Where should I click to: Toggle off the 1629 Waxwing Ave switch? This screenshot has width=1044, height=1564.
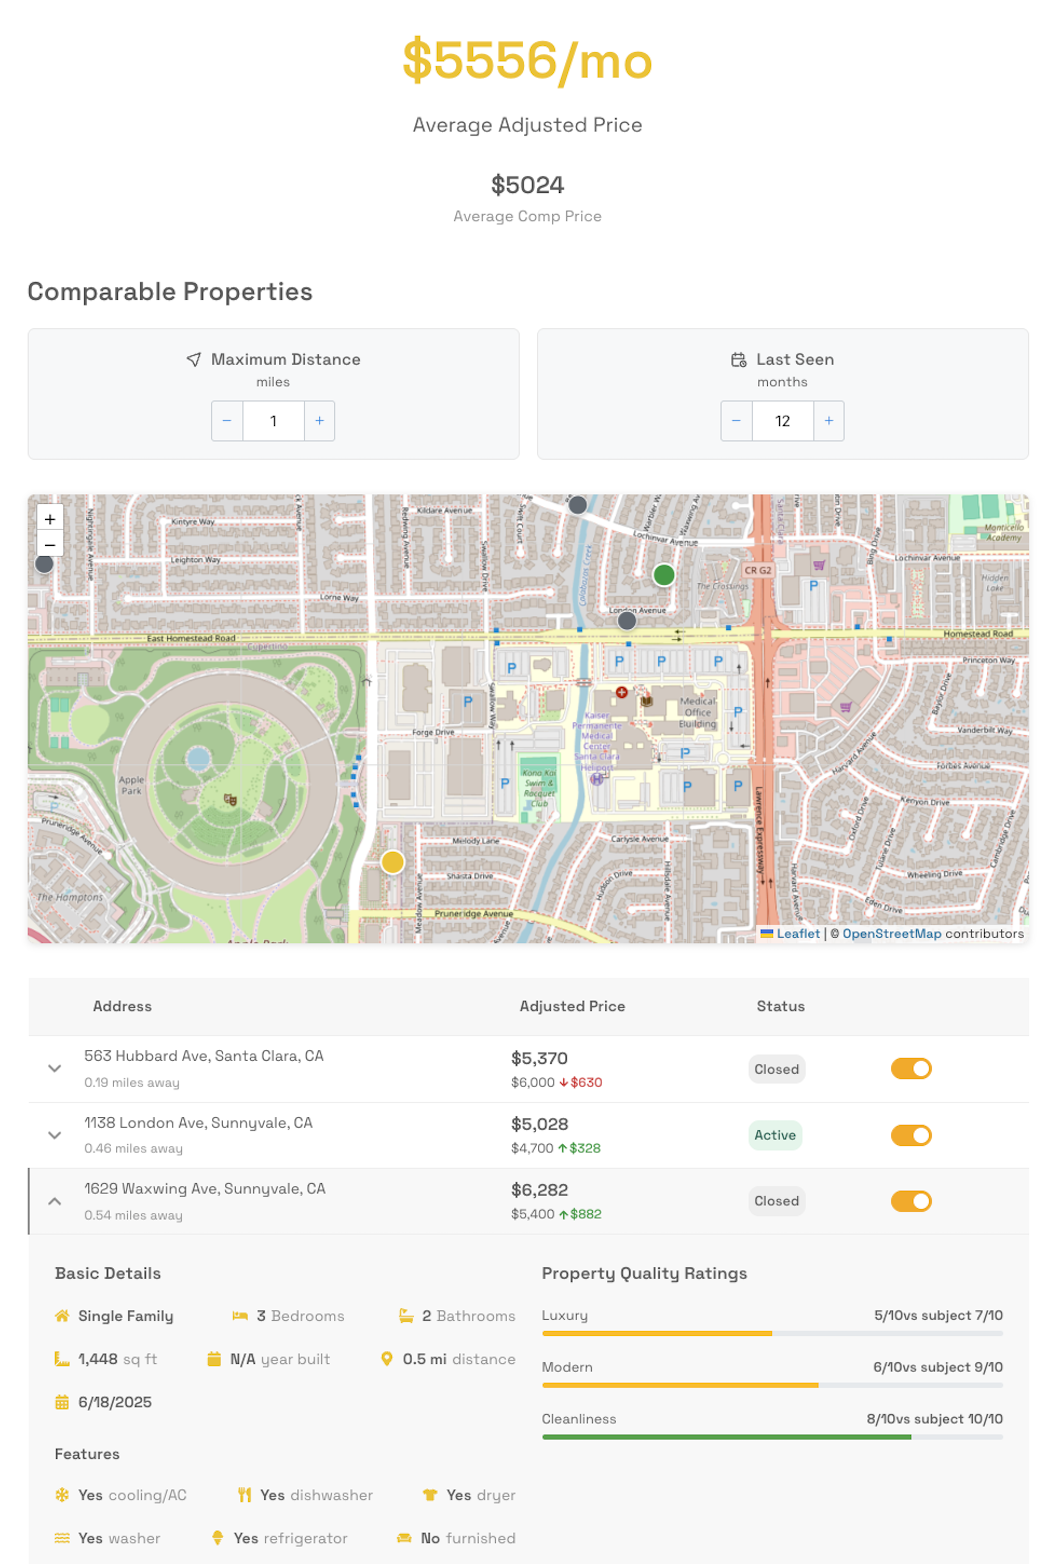pos(910,1200)
